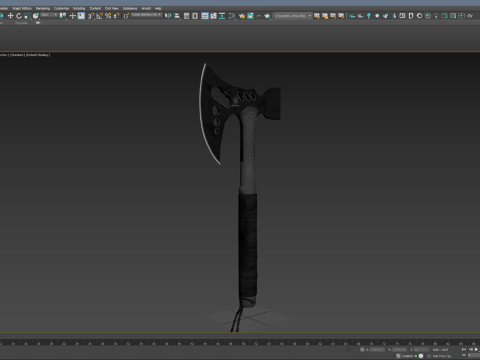The width and height of the screenshot is (480, 360).
Task: Click the Mirror tool icon
Action: click(168, 16)
